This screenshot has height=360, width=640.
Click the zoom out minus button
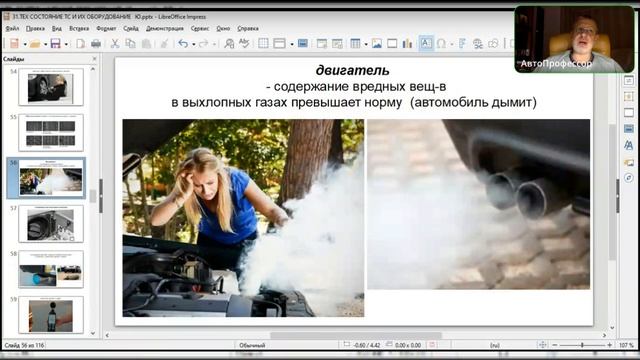(554, 345)
